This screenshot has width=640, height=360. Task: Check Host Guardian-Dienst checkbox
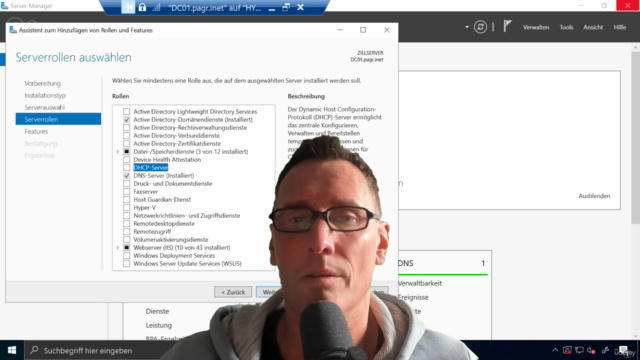[x=127, y=200]
